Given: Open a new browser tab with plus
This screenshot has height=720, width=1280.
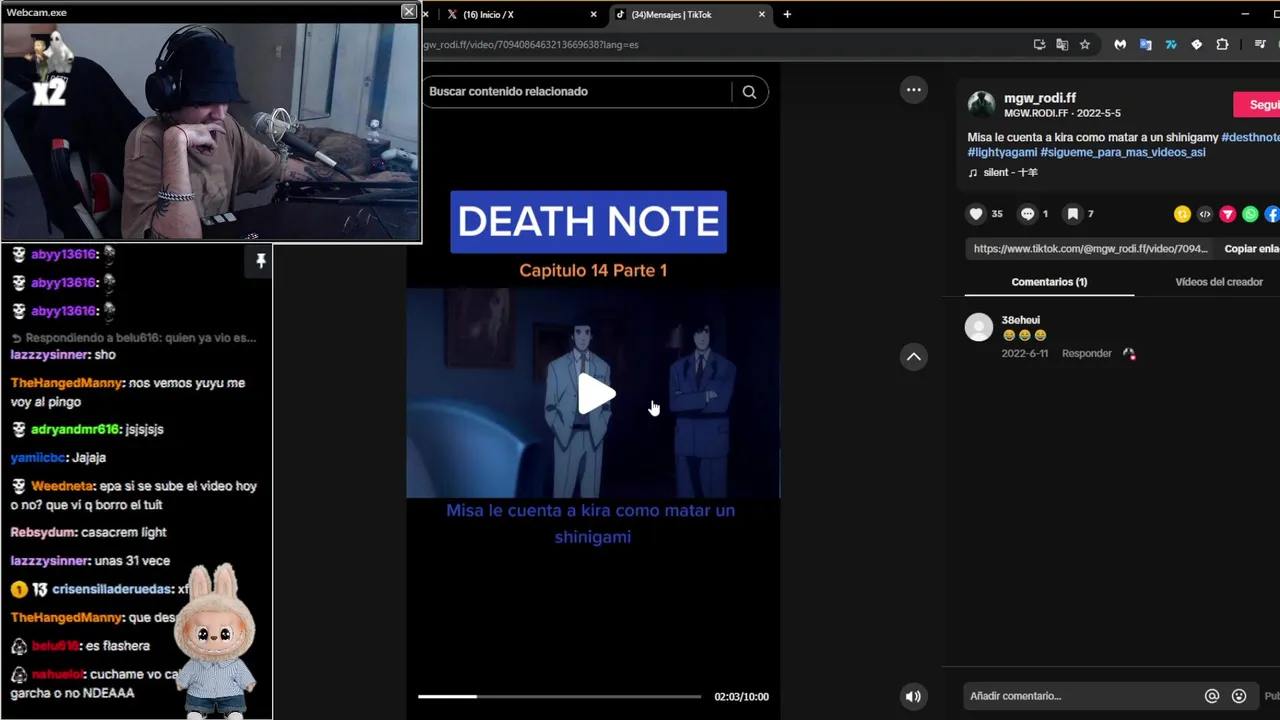Looking at the screenshot, I should (x=787, y=15).
